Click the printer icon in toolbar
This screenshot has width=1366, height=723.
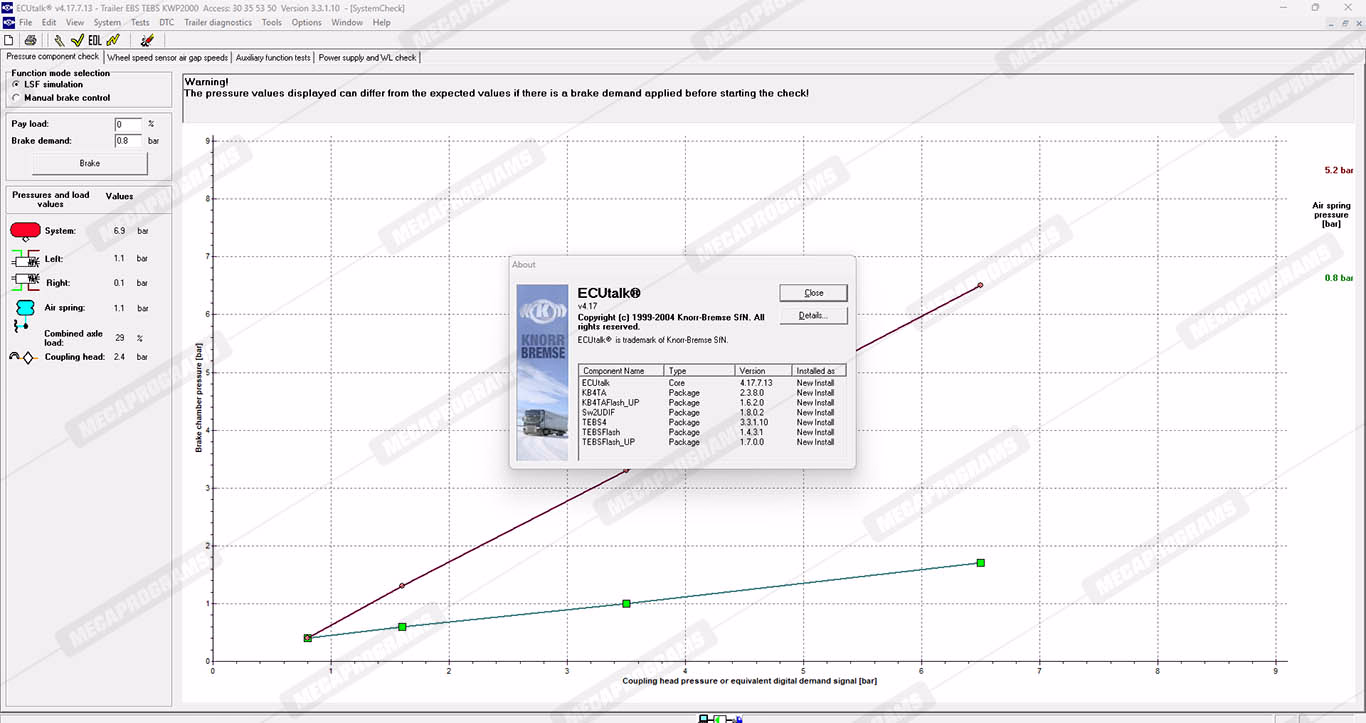31,40
